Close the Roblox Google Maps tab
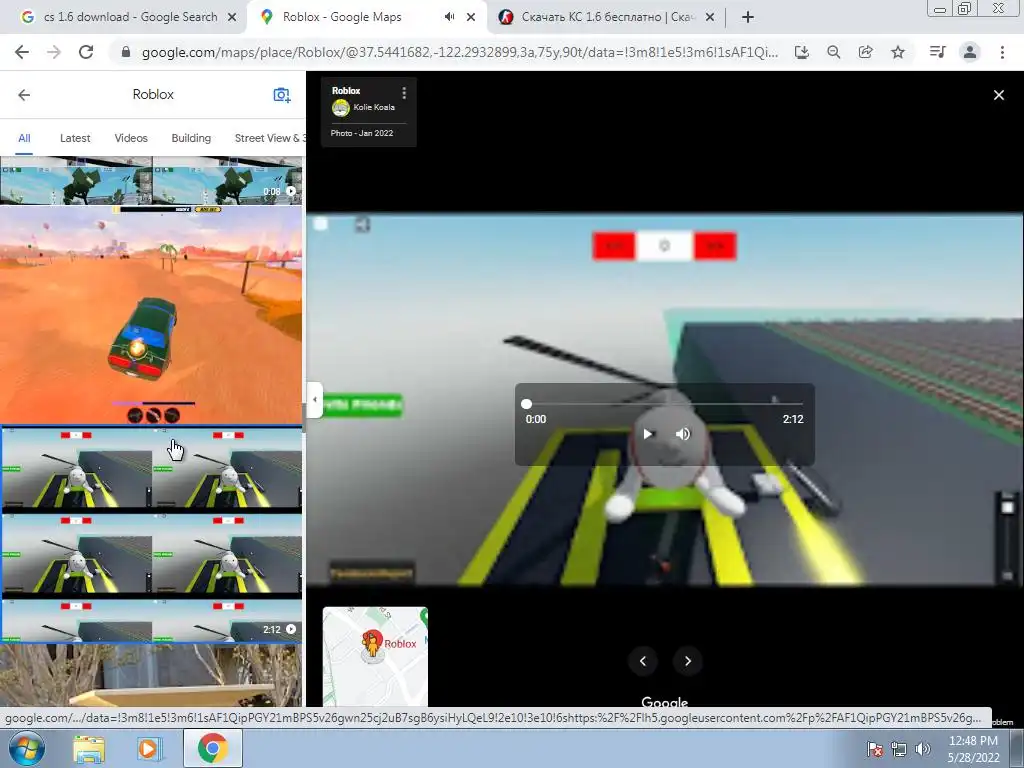1024x768 pixels. click(x=471, y=18)
